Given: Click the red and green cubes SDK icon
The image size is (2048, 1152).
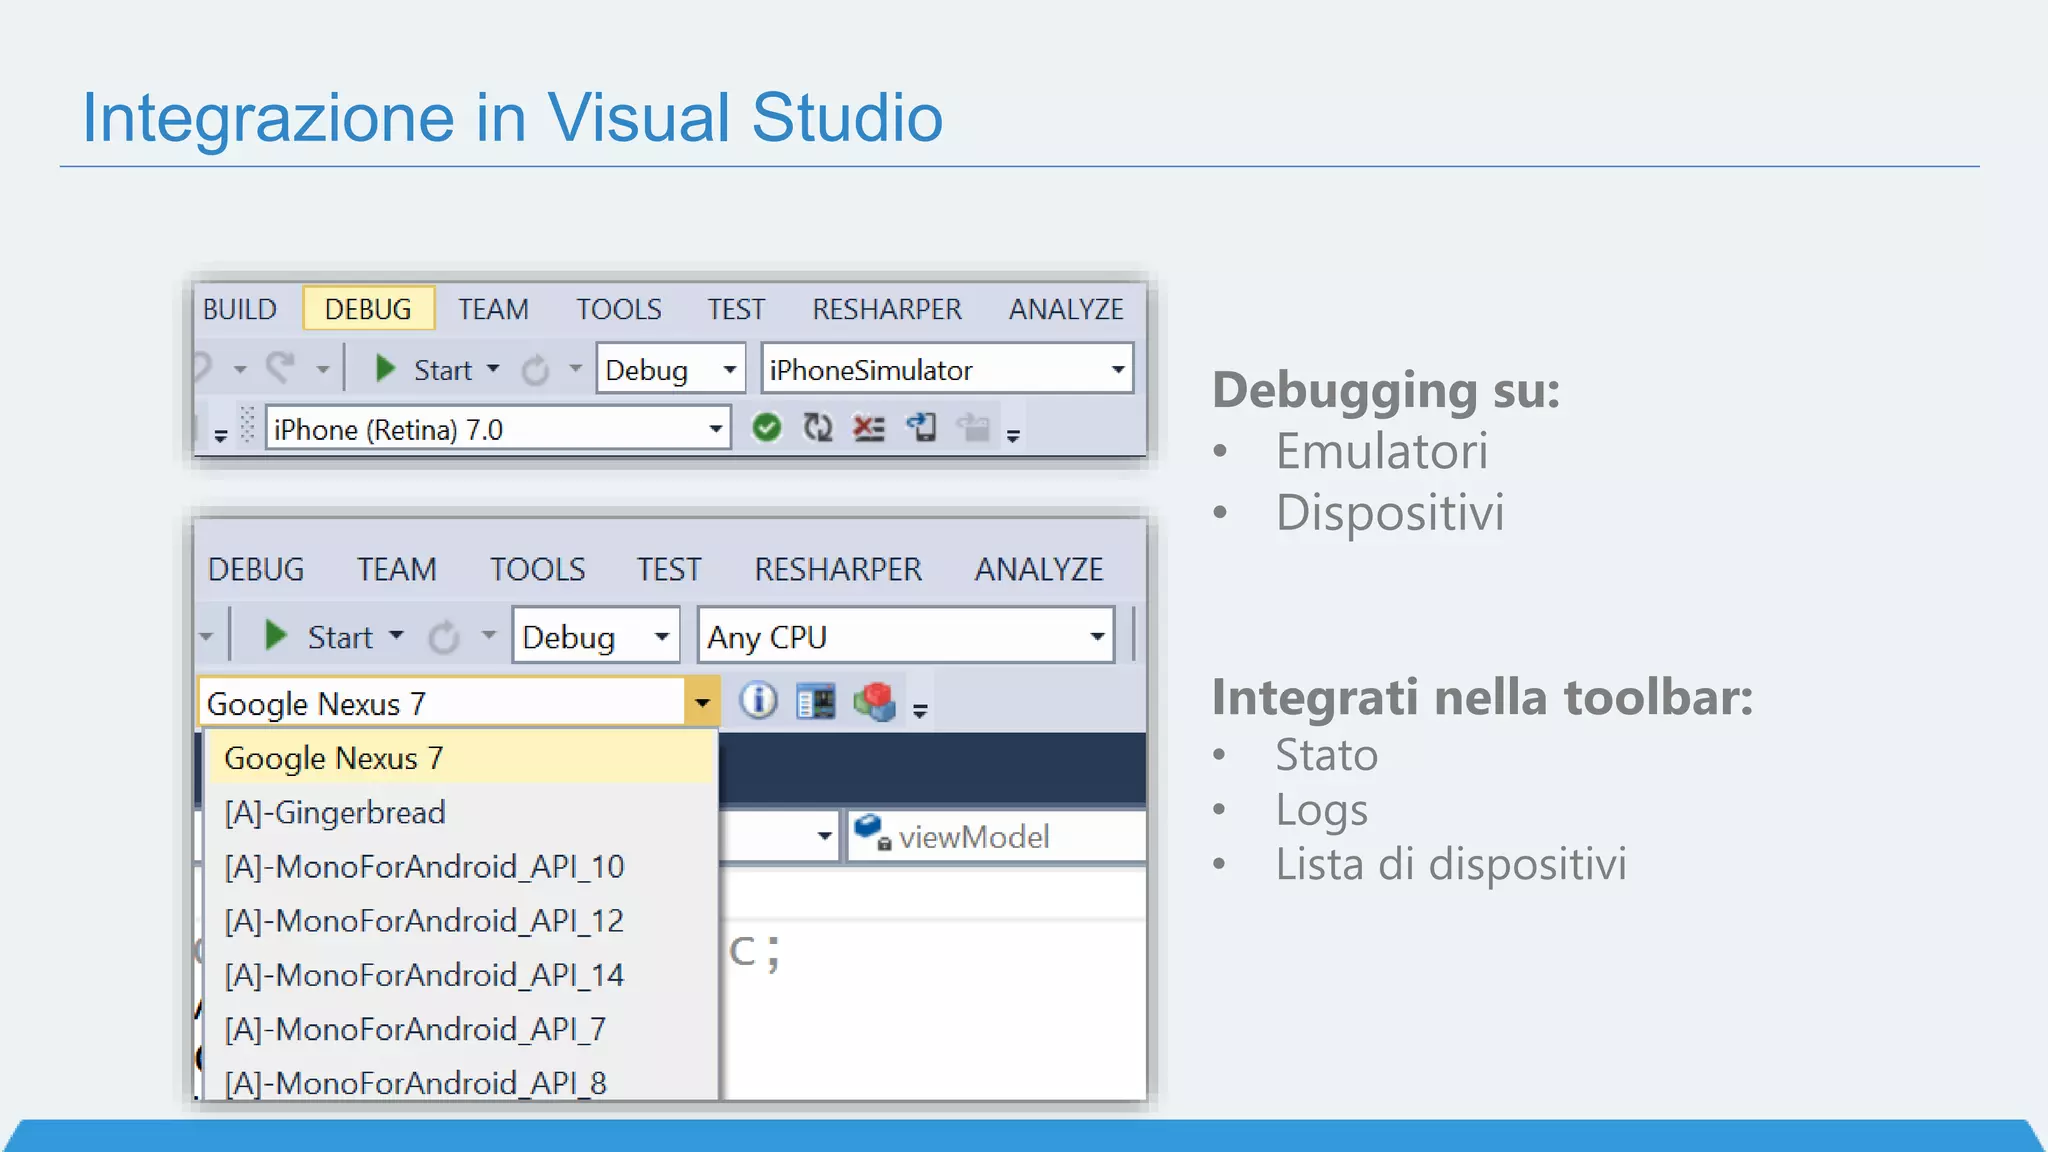Looking at the screenshot, I should [875, 701].
